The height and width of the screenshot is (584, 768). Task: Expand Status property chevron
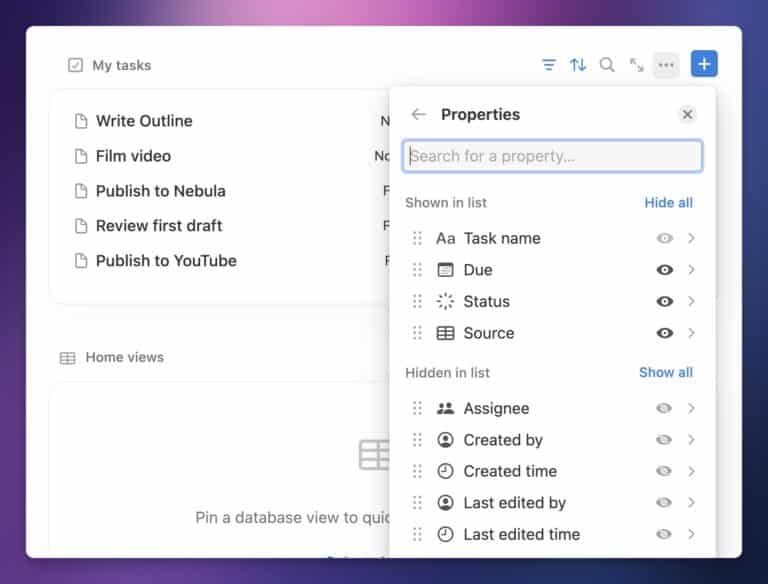coord(691,301)
